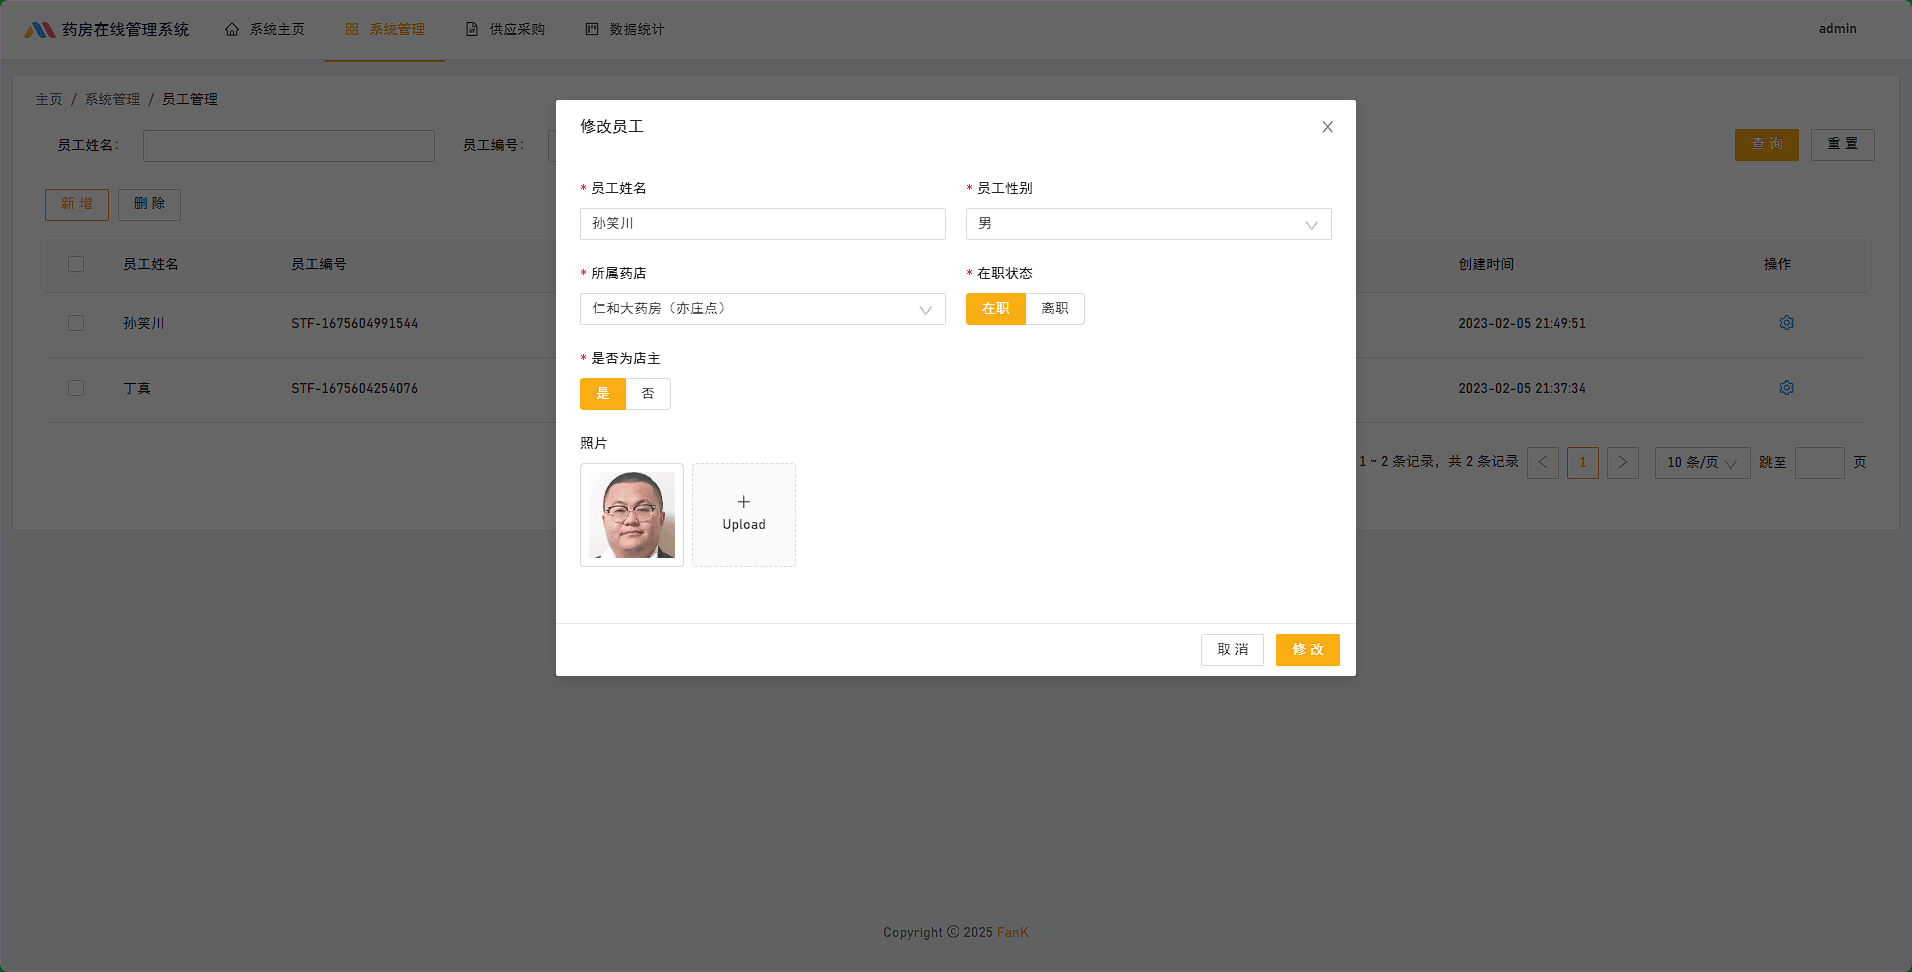
Task: Click the uploaded employee photo thumbnail
Action: click(632, 515)
